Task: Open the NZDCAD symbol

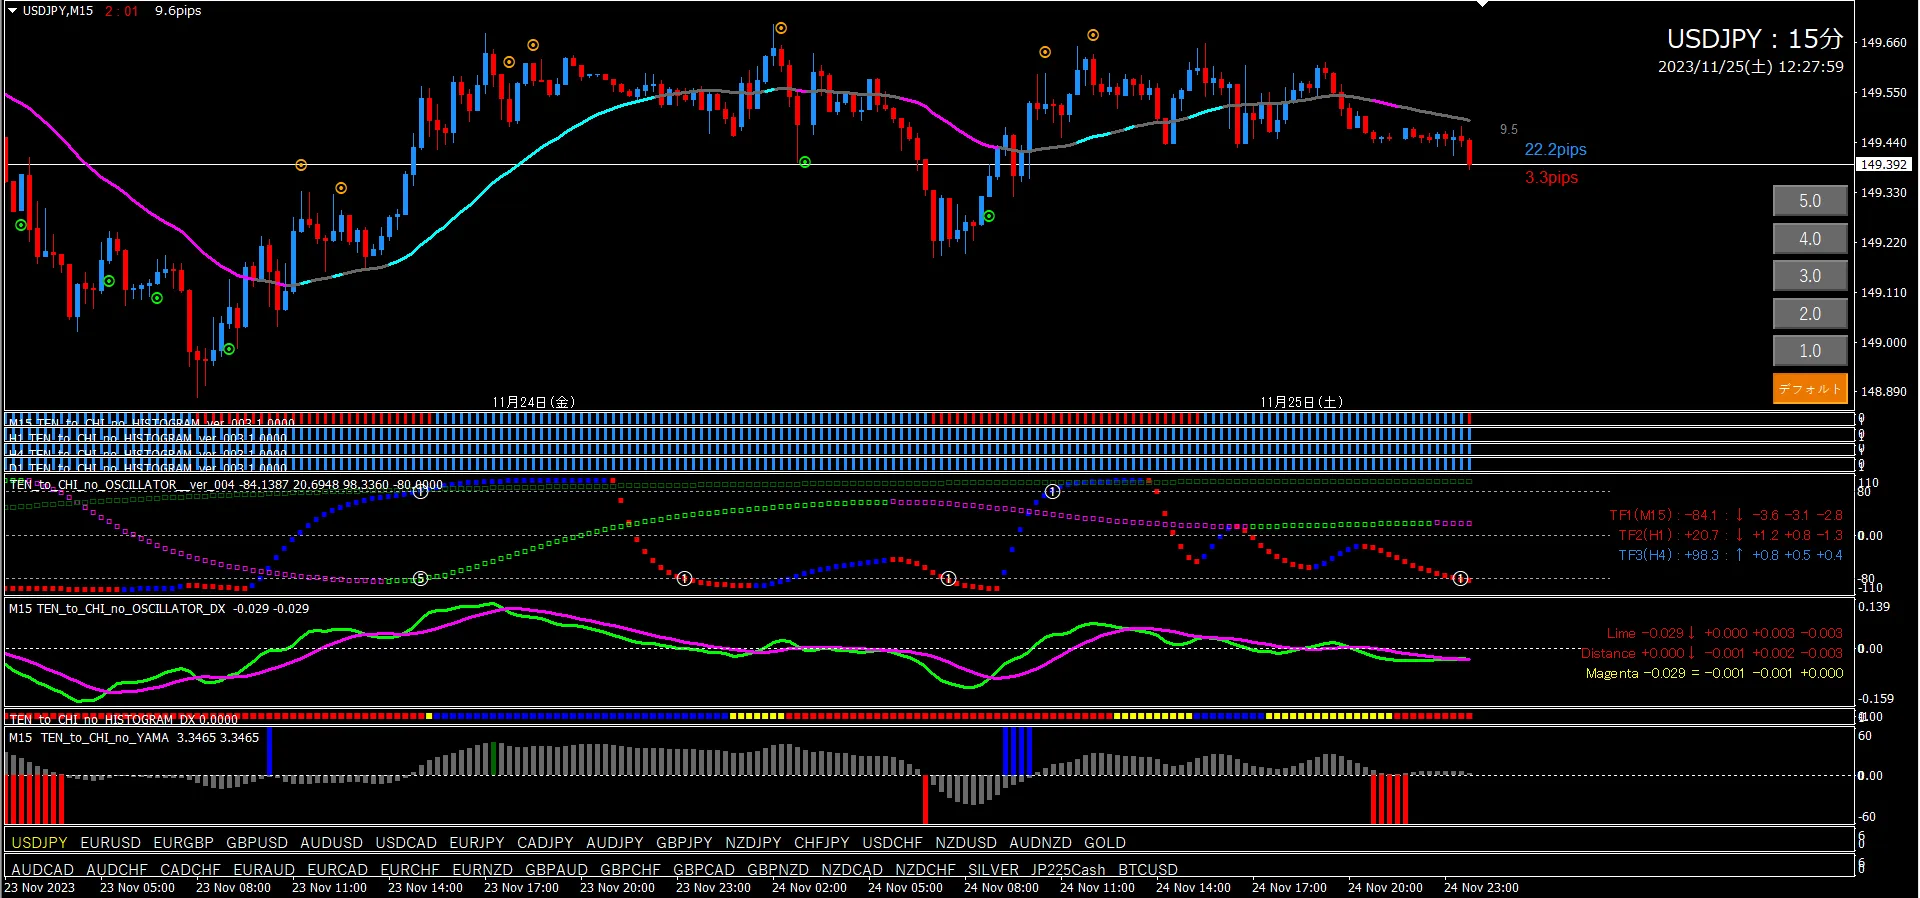Action: pos(852,870)
